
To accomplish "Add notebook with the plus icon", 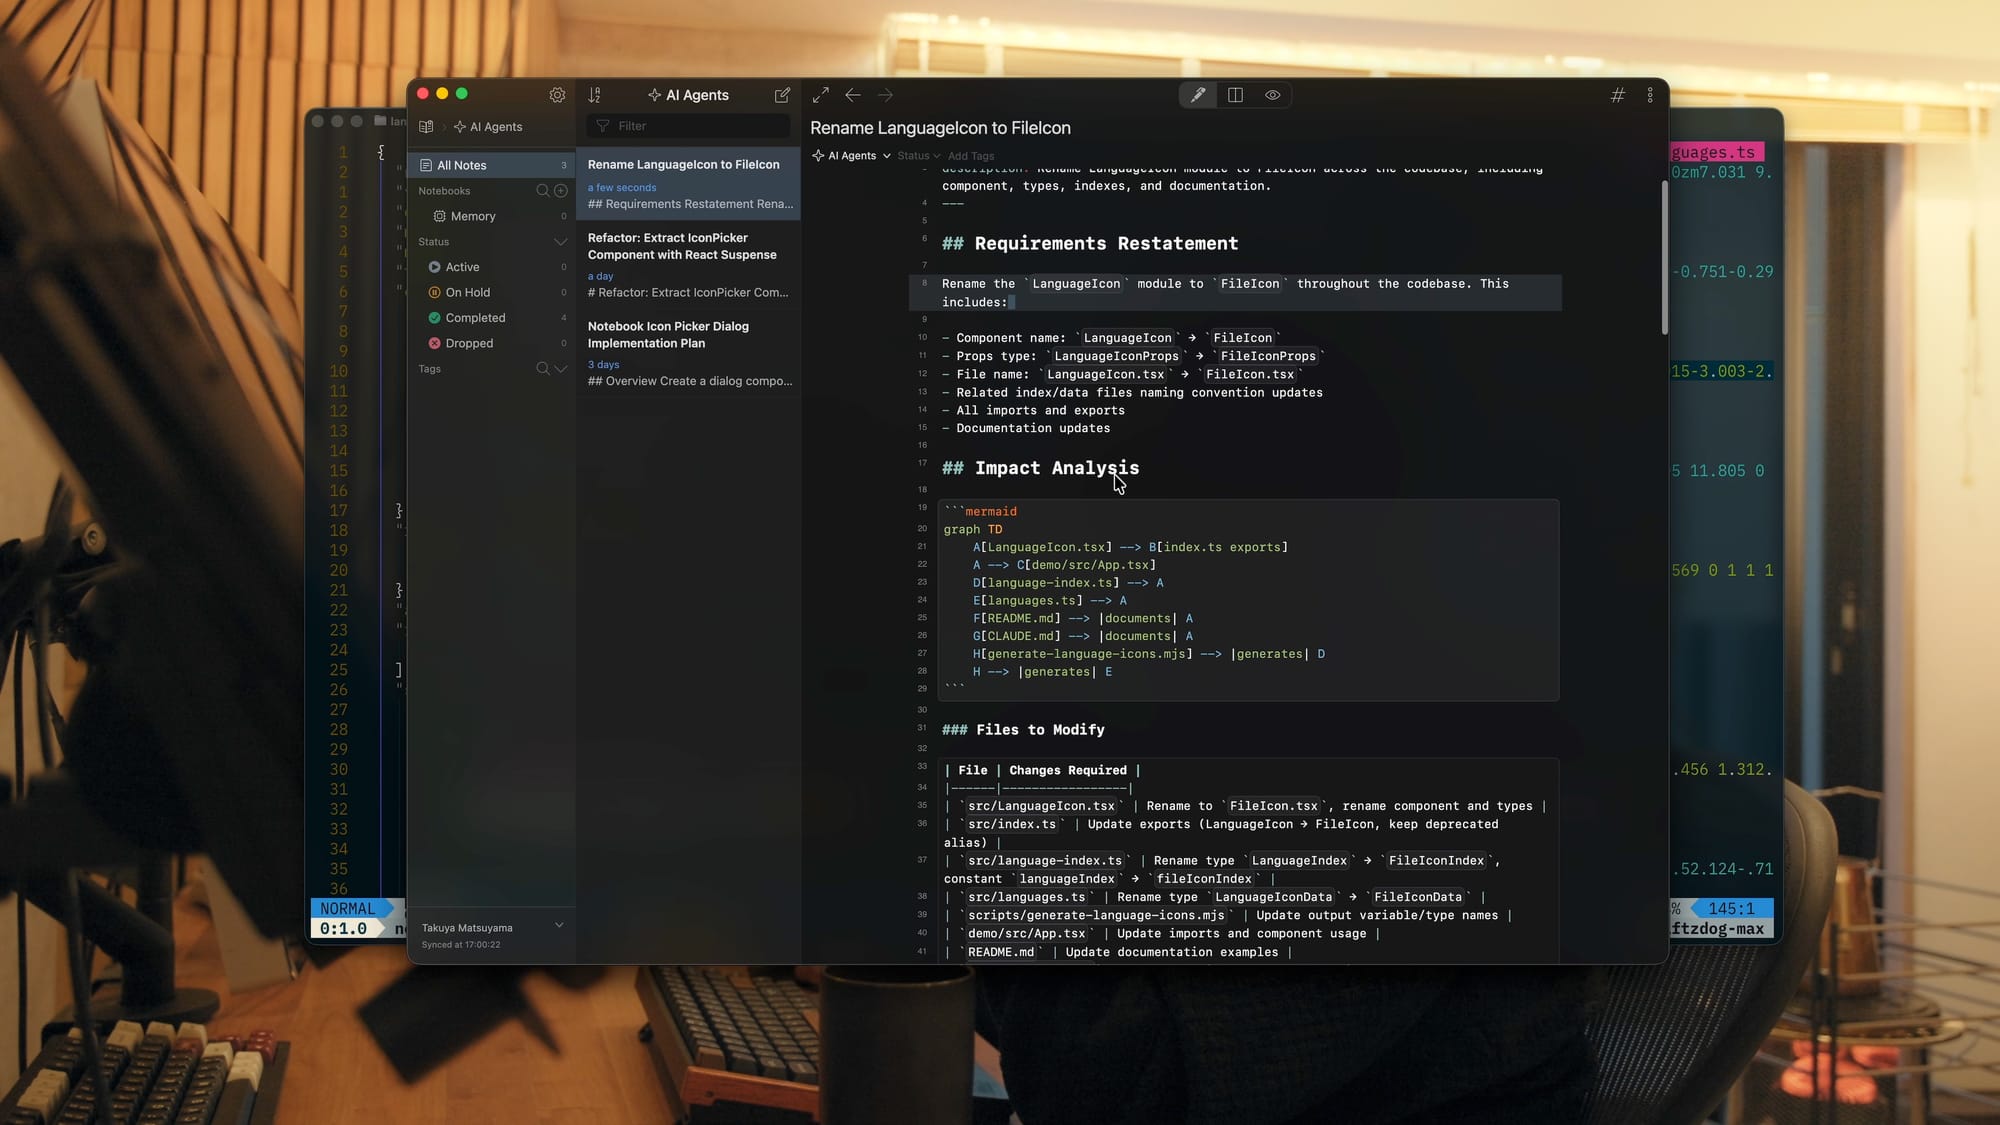I will click(561, 191).
